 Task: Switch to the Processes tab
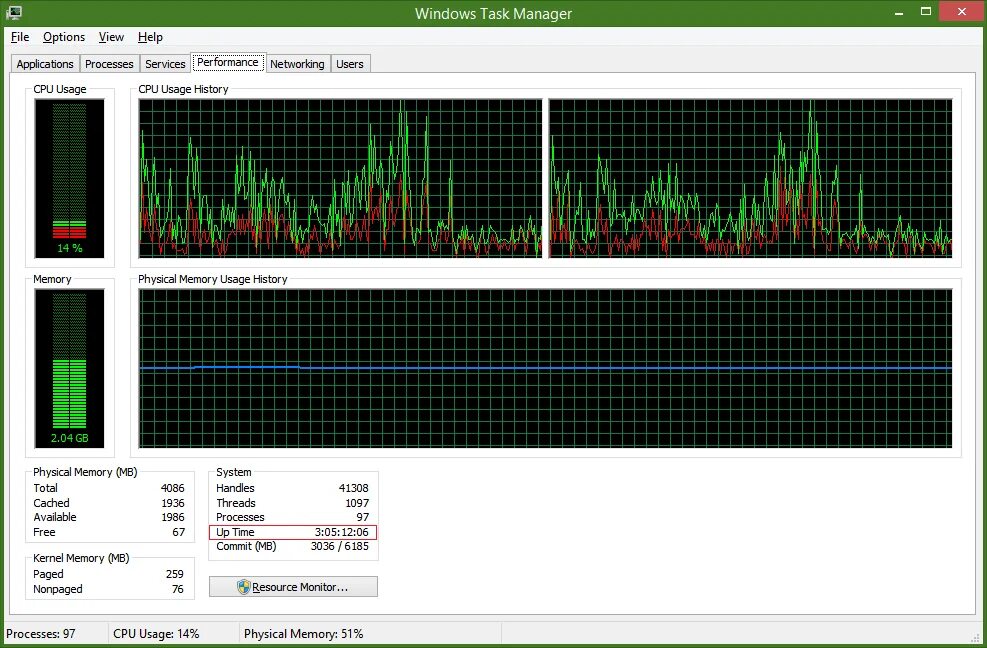(109, 64)
